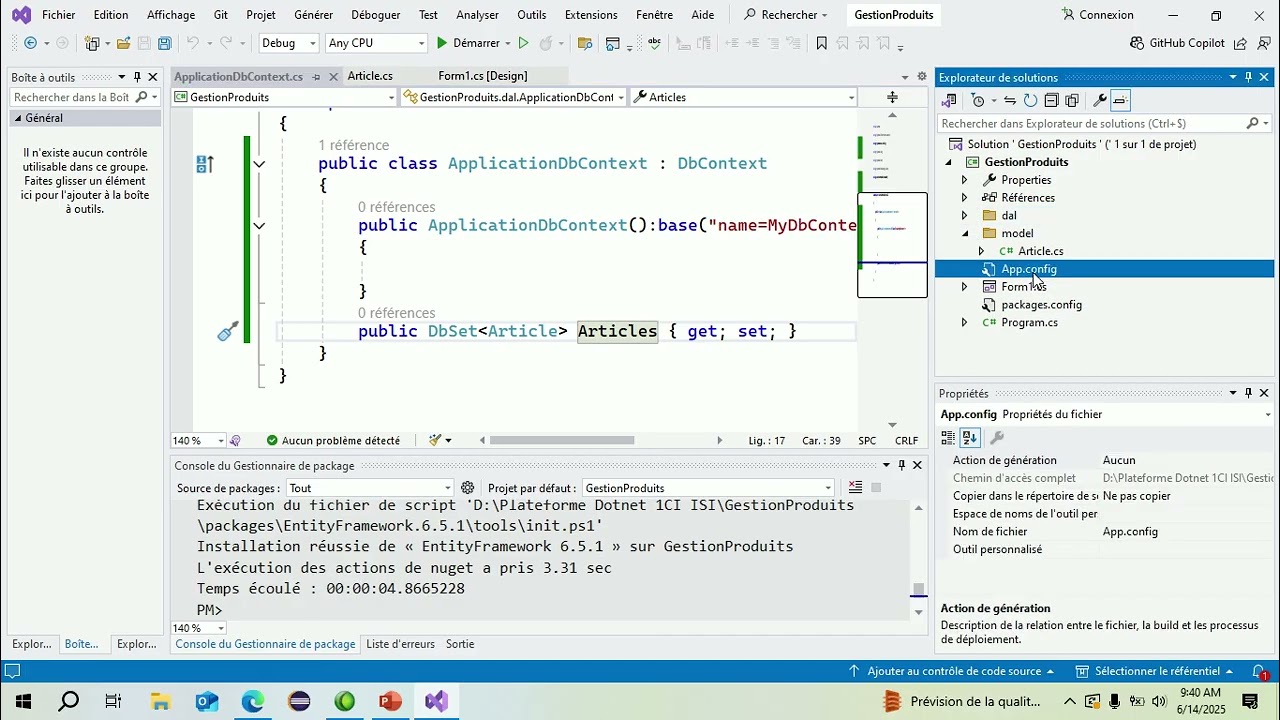Pin the Explorateur de solutions panel
Screen dimensions: 1280x720
1248,77
